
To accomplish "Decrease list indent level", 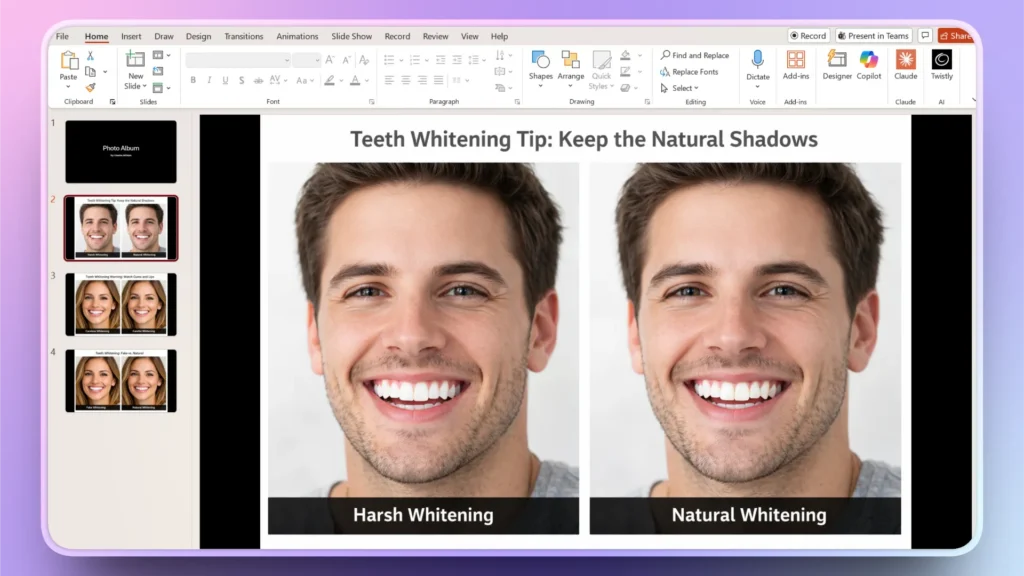I will (441, 59).
